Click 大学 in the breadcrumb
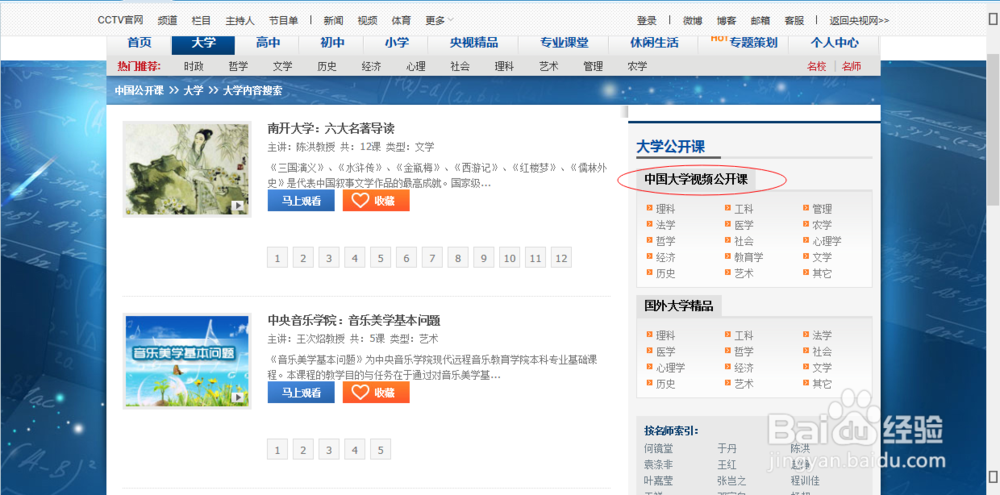 click(193, 91)
